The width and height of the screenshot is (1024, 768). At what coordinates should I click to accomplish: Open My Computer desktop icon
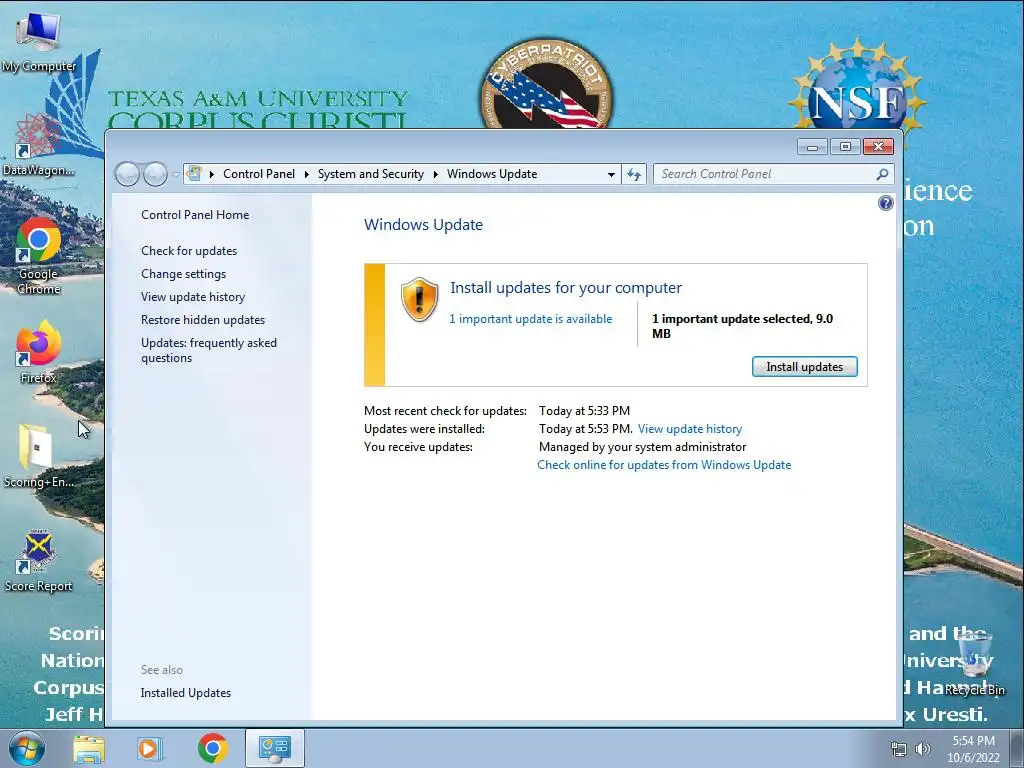(x=39, y=40)
